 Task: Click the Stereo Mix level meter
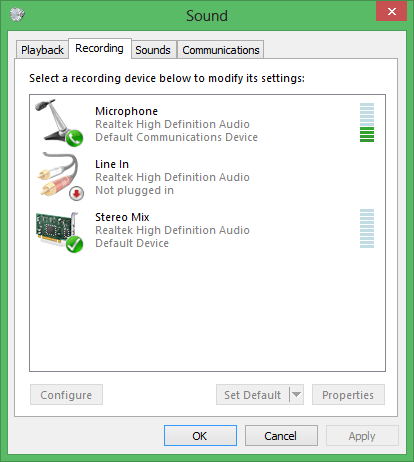click(367, 229)
